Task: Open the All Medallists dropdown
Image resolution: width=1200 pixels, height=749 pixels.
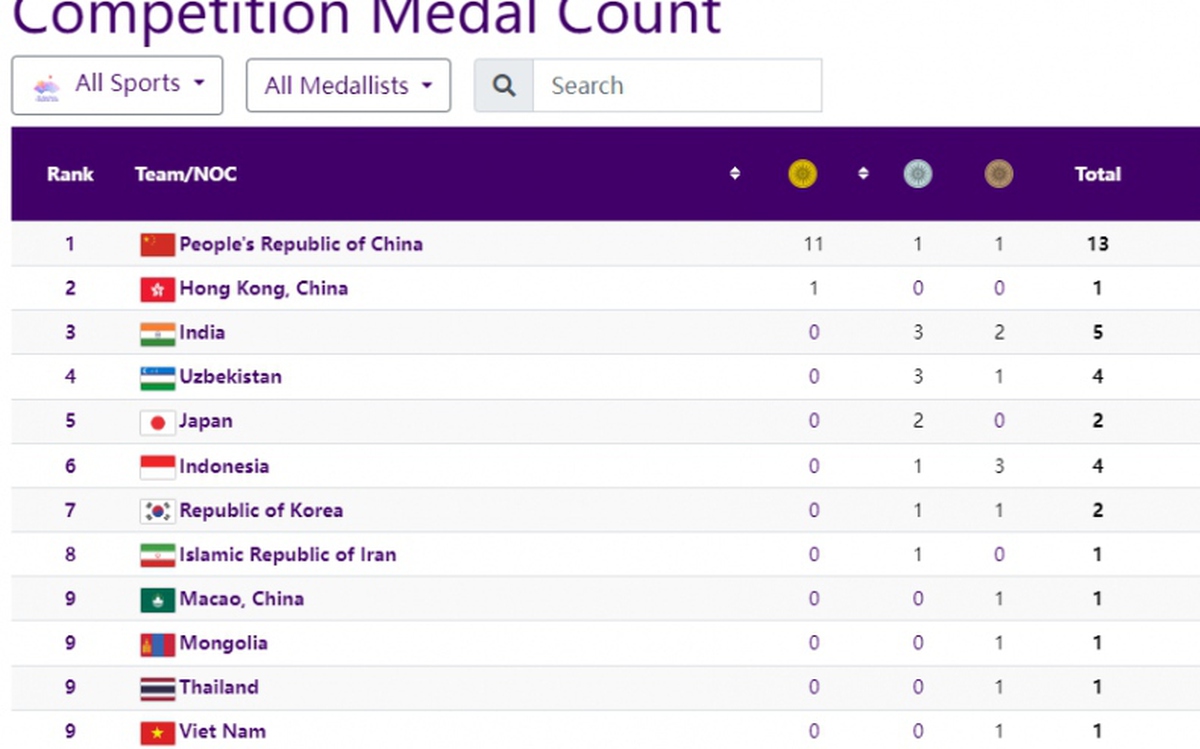Action: click(x=348, y=85)
